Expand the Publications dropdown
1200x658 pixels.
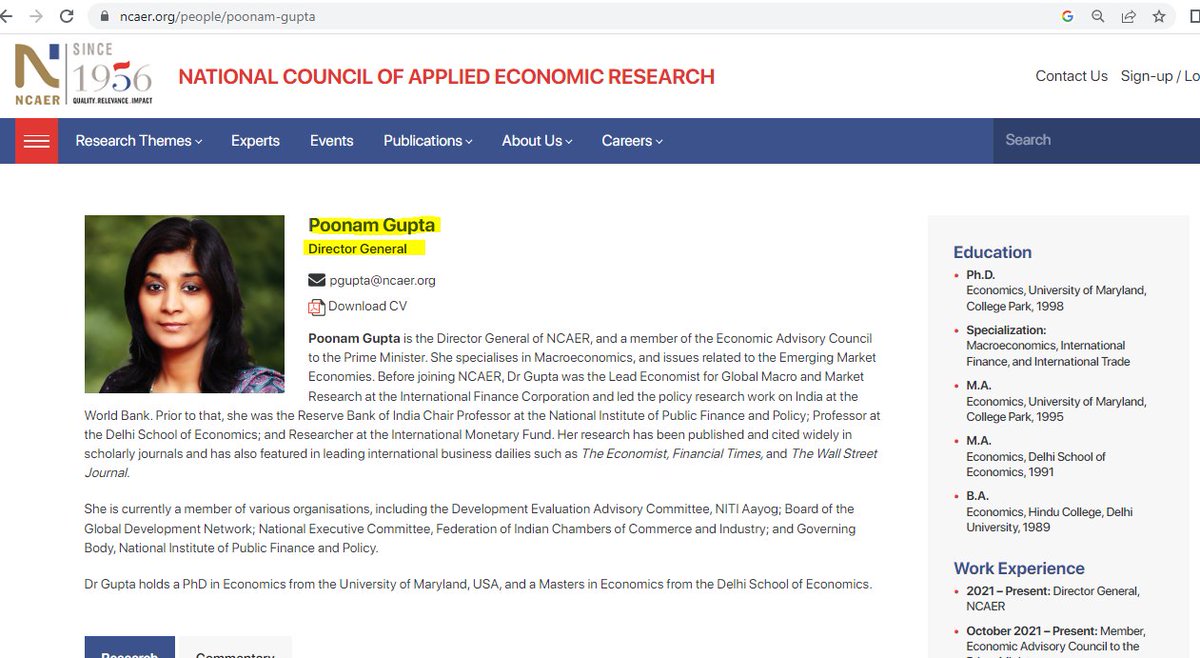point(428,141)
